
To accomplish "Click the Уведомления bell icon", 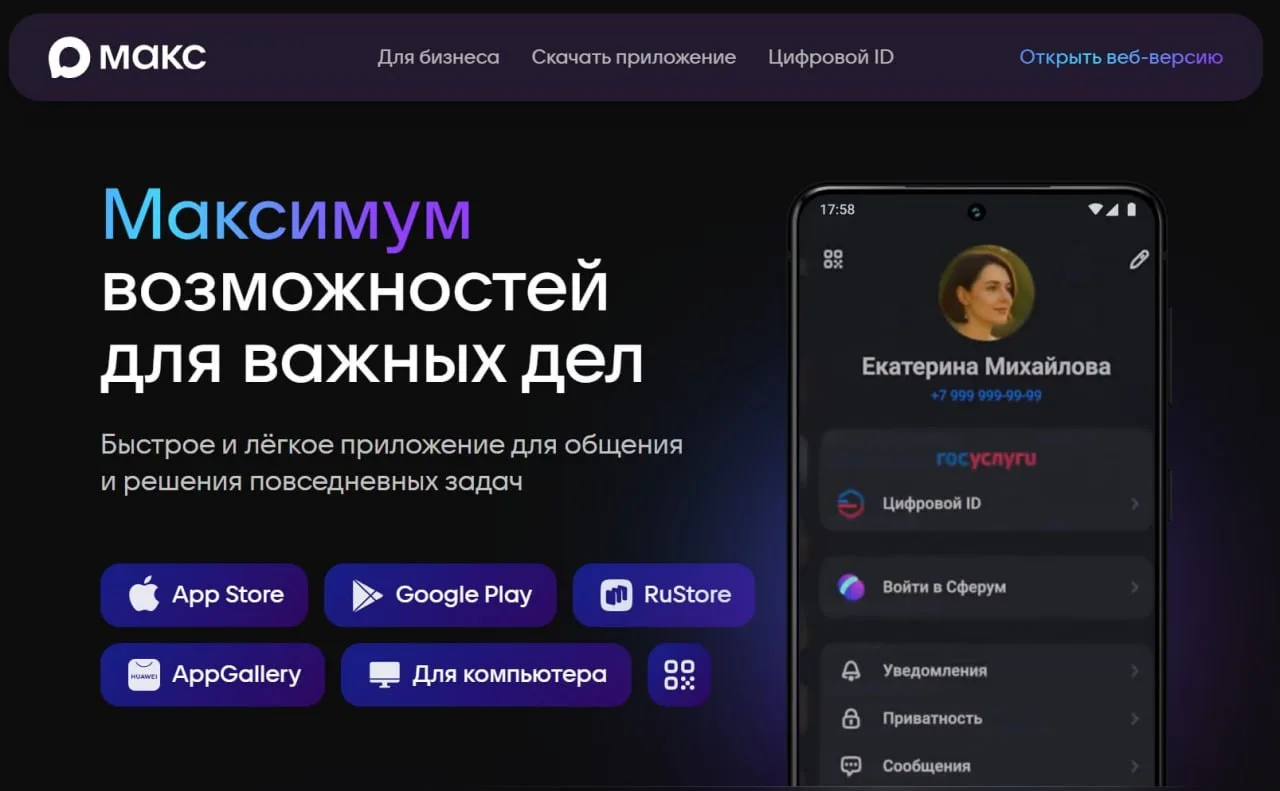I will click(x=853, y=671).
